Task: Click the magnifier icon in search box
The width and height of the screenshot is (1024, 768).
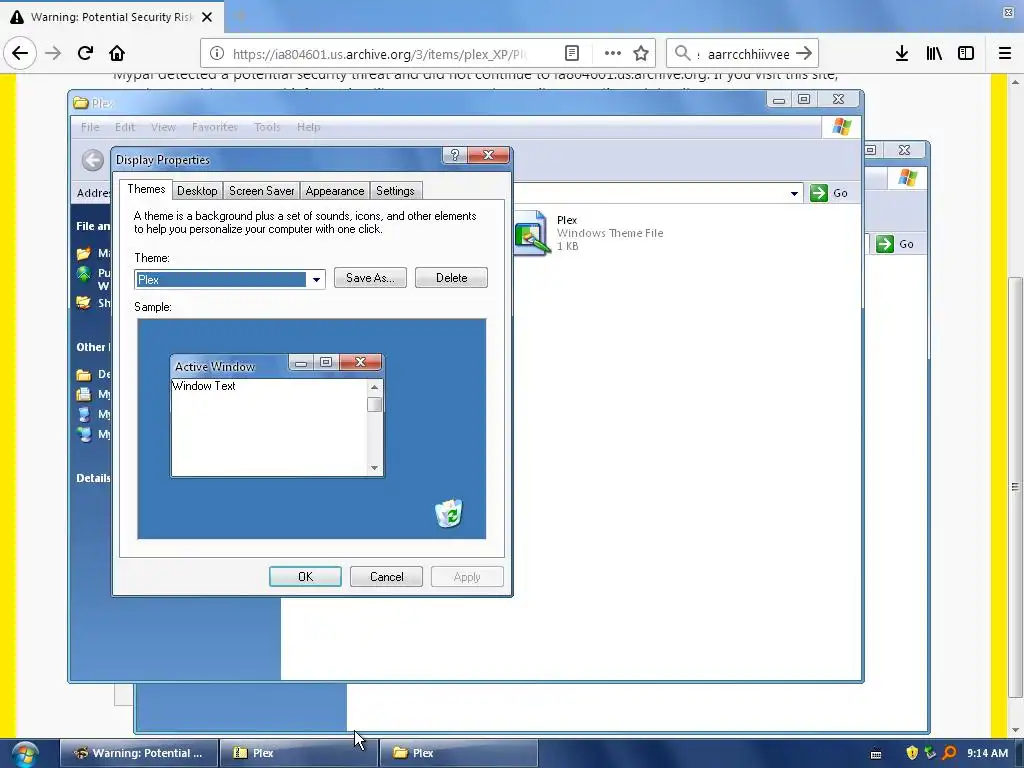Action: pos(682,53)
